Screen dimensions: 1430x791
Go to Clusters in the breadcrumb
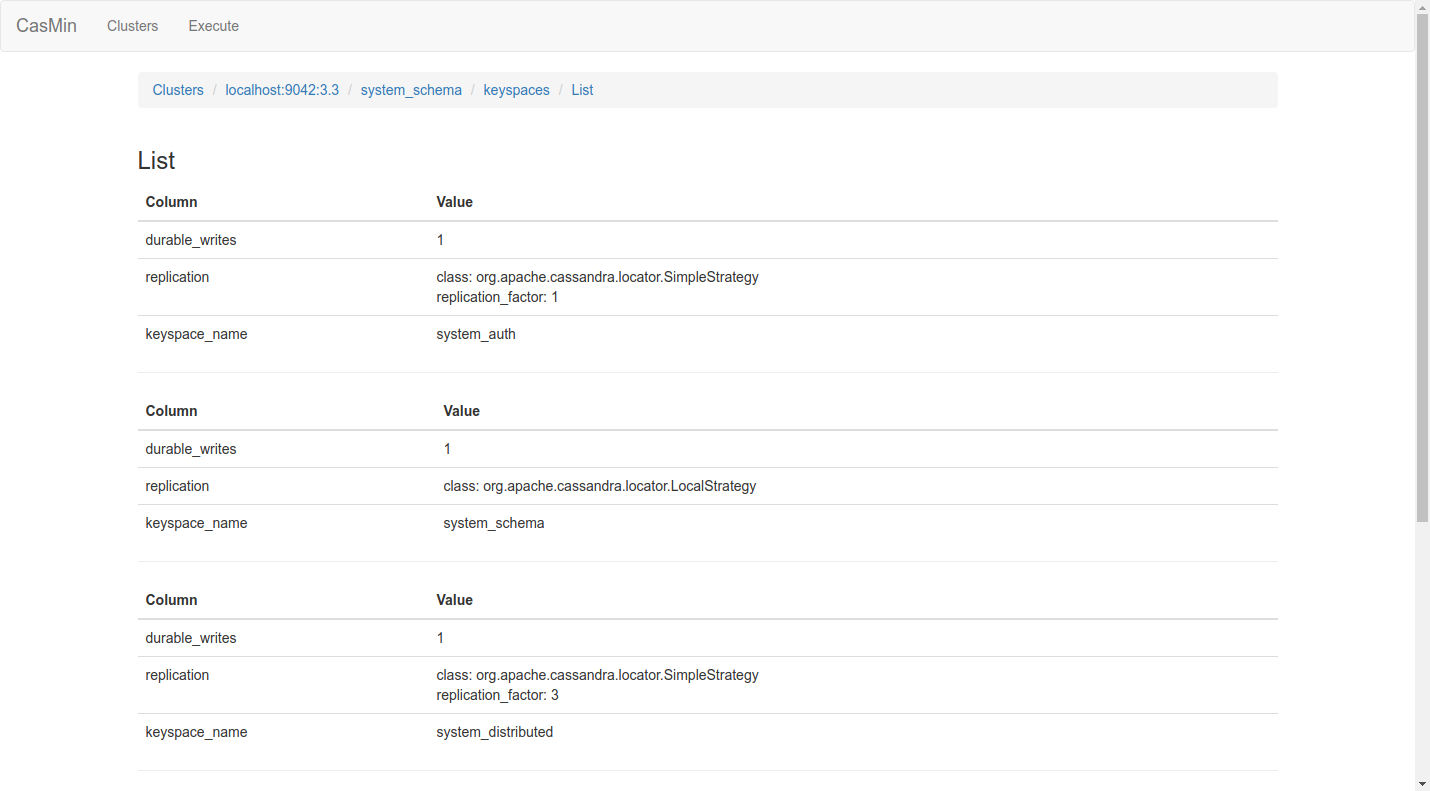(178, 90)
